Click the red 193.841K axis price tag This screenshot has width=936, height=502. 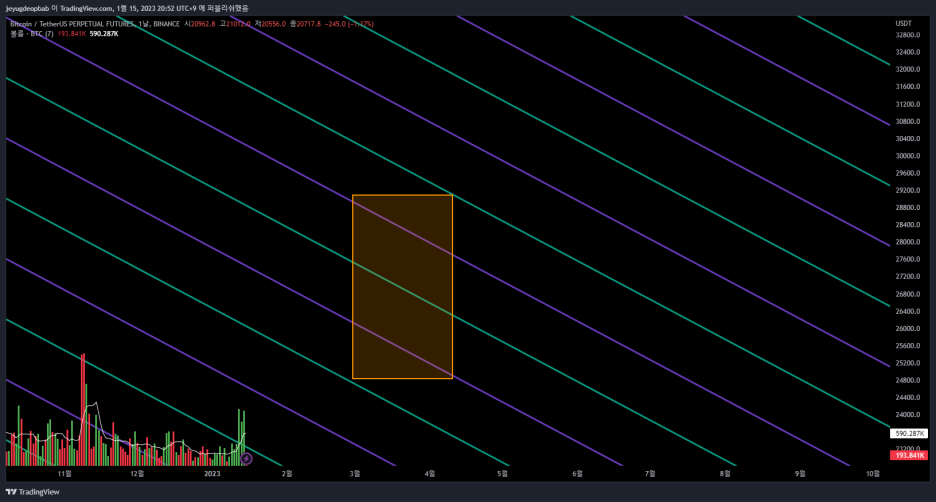[x=909, y=455]
